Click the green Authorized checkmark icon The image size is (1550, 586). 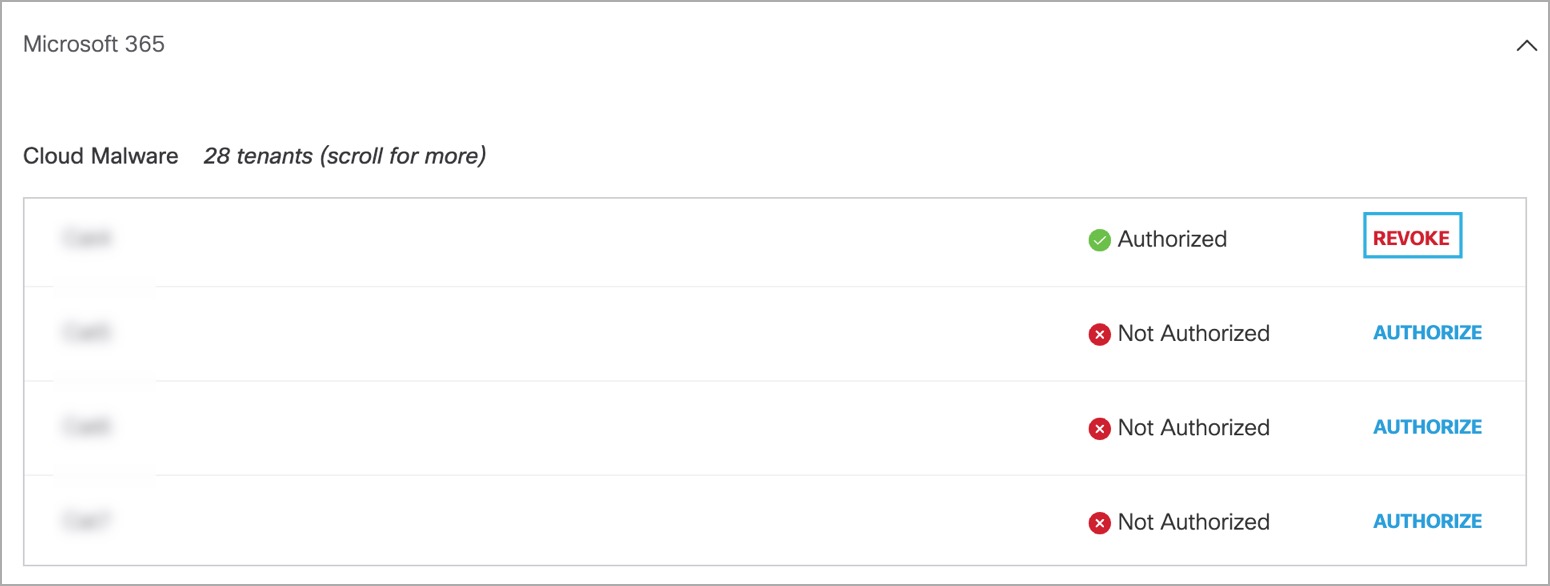[x=1099, y=240]
